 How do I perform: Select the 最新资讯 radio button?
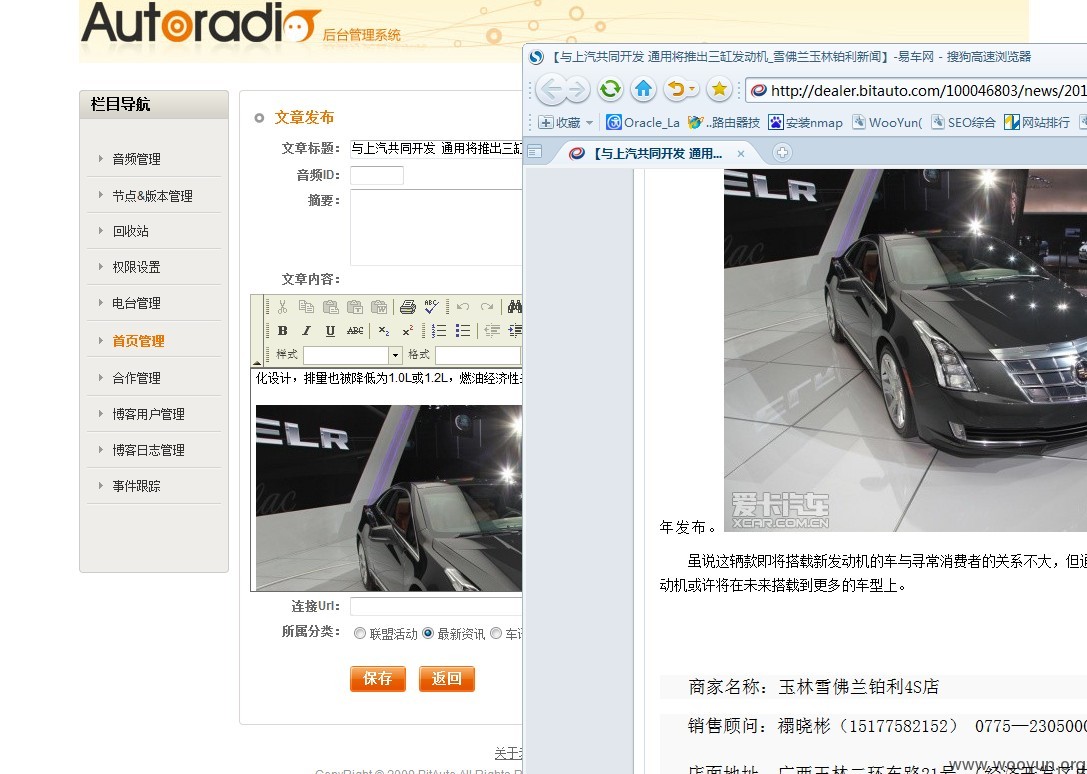(x=428, y=633)
